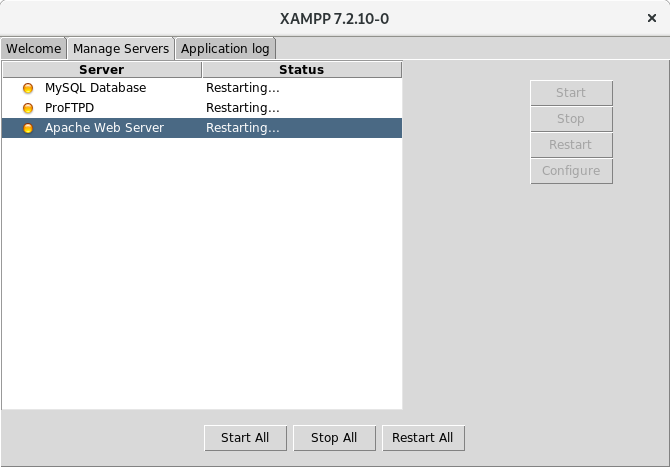Switch to the Welcome tab
This screenshot has width=670, height=467.
click(33, 49)
